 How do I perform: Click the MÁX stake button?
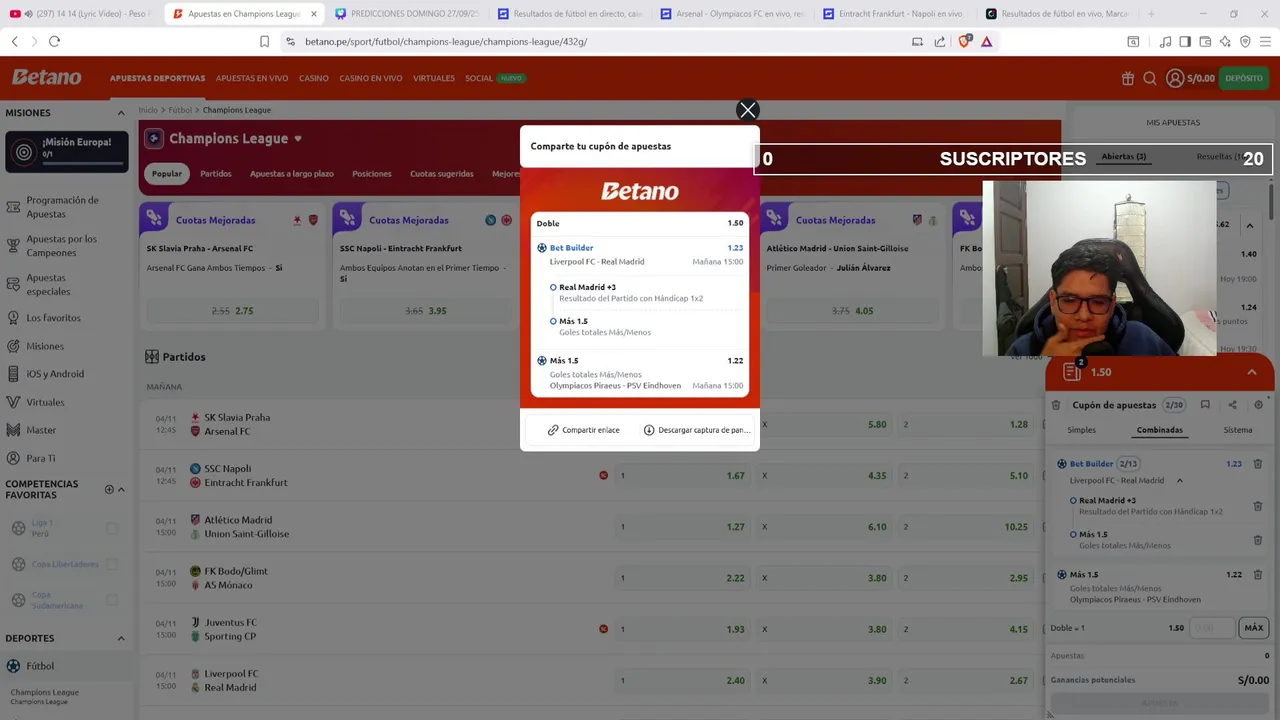[1254, 628]
